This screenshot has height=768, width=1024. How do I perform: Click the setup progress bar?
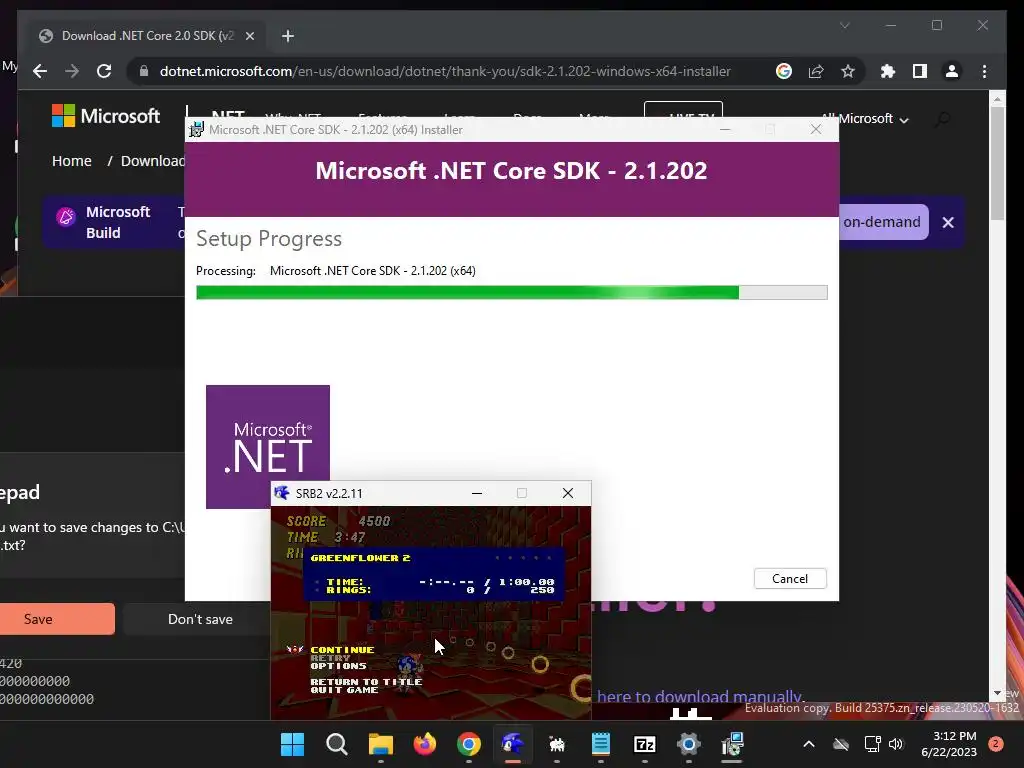512,292
